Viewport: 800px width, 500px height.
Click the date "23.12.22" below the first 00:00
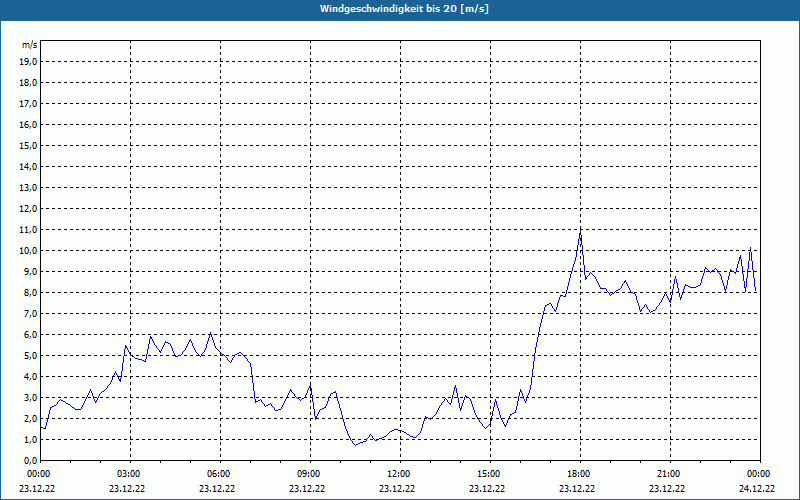[x=37, y=488]
